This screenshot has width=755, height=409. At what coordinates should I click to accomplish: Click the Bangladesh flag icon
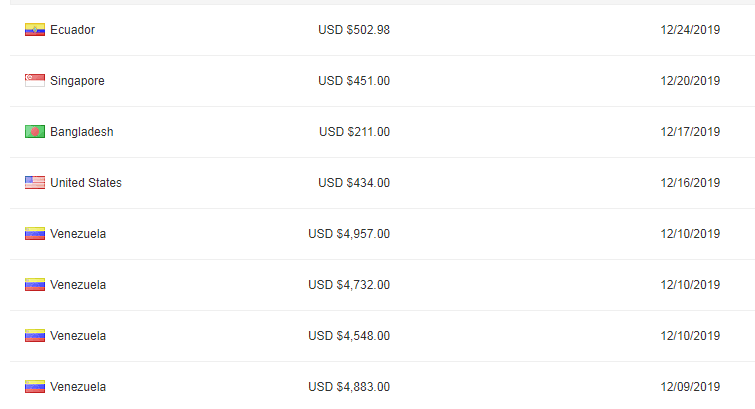coord(35,132)
